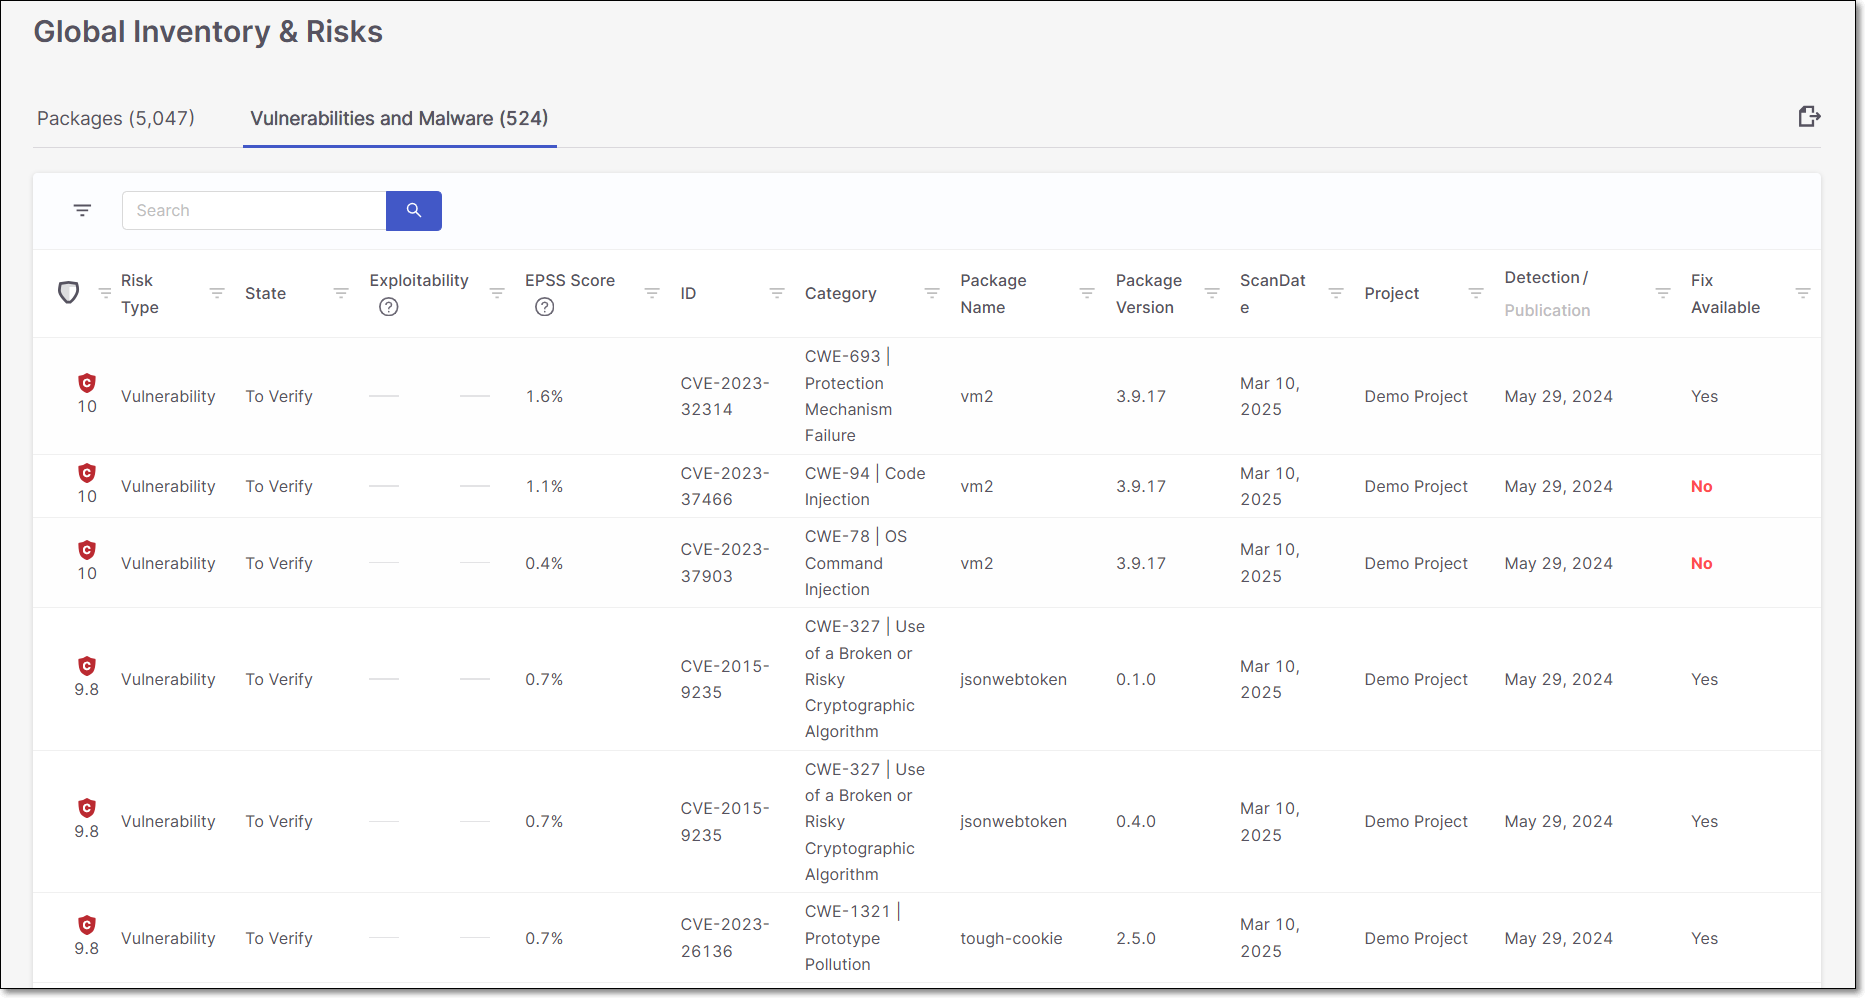This screenshot has width=1865, height=998.
Task: Click the 0.4% EPSS score value
Action: pyautogui.click(x=544, y=563)
